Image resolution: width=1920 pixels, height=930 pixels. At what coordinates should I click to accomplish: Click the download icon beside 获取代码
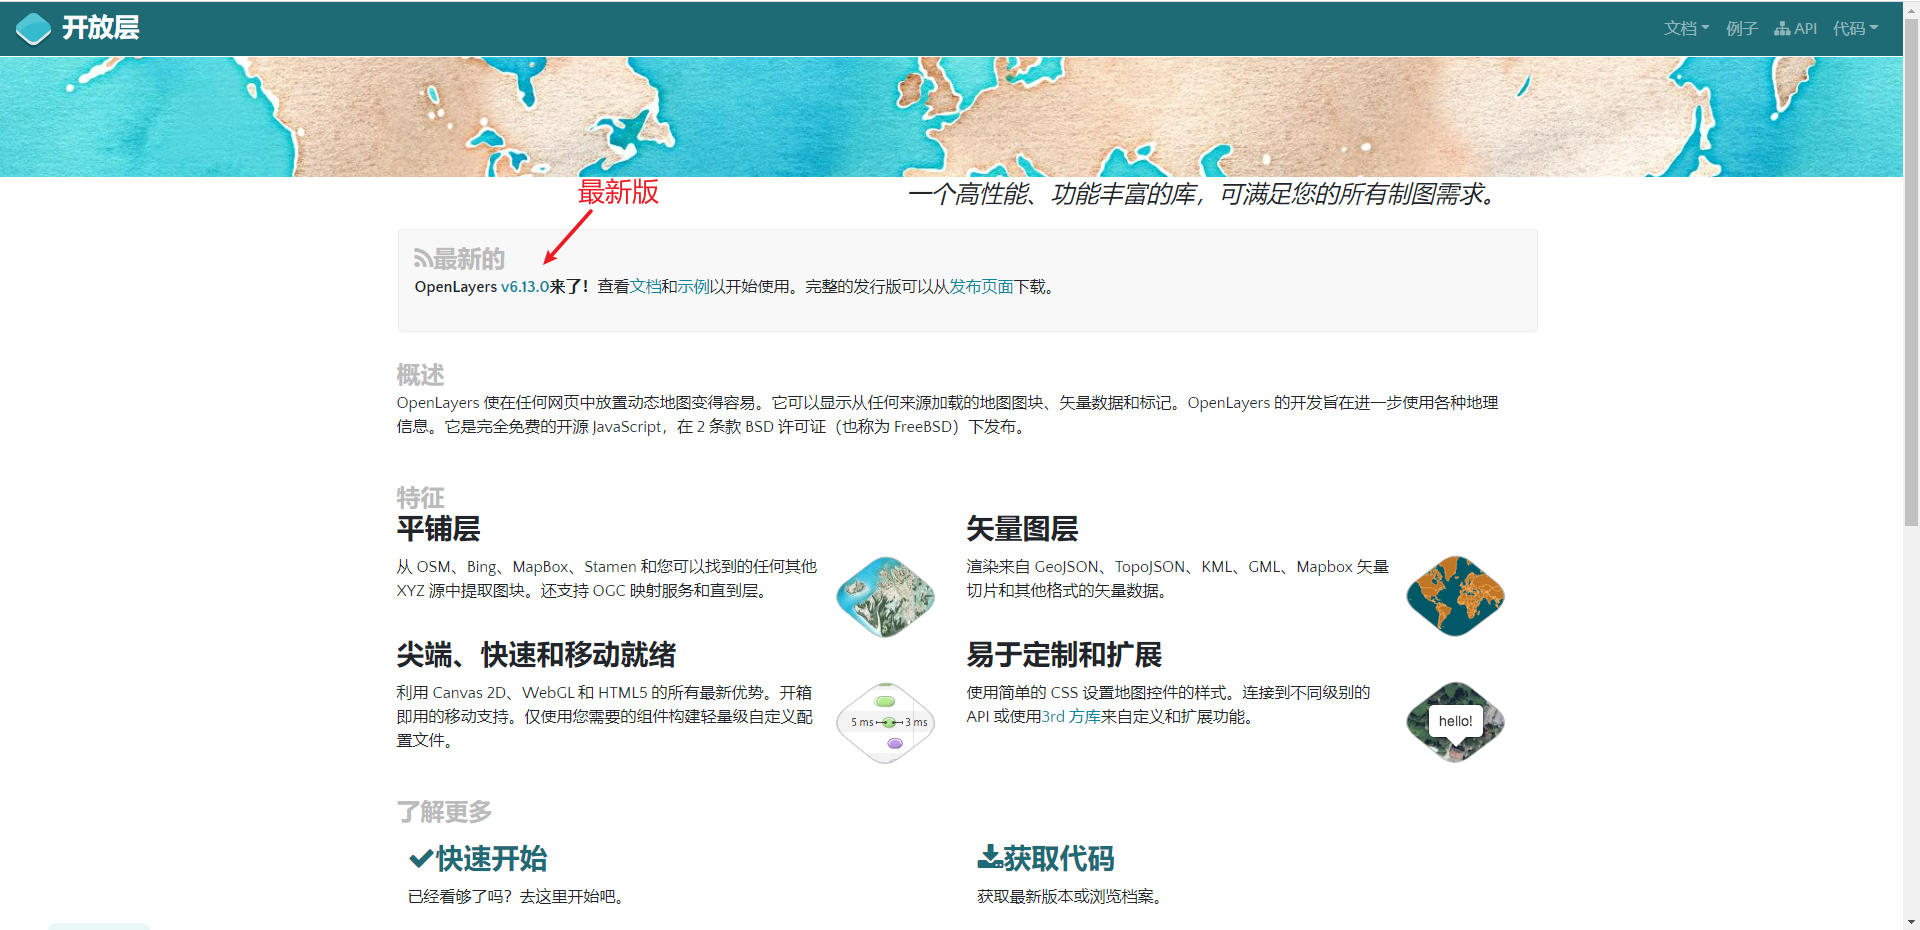[x=990, y=858]
